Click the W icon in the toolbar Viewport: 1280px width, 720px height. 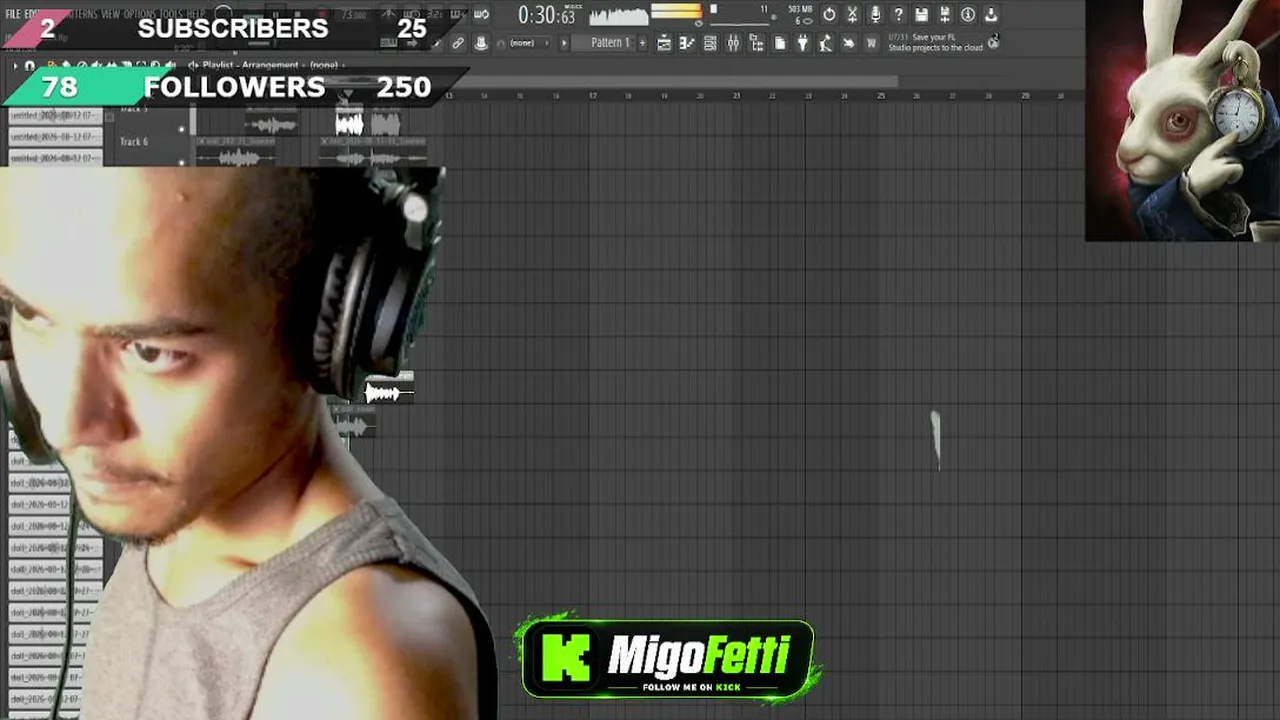pos(871,43)
